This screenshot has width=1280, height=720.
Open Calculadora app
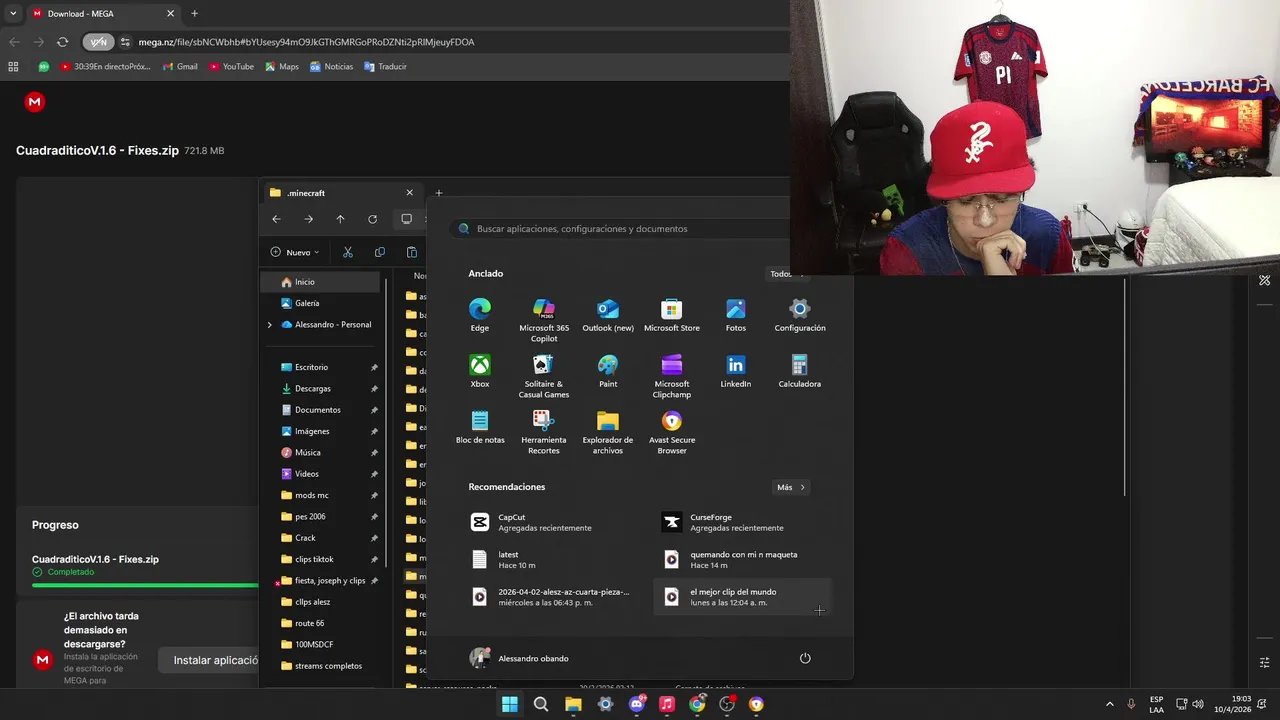[800, 371]
